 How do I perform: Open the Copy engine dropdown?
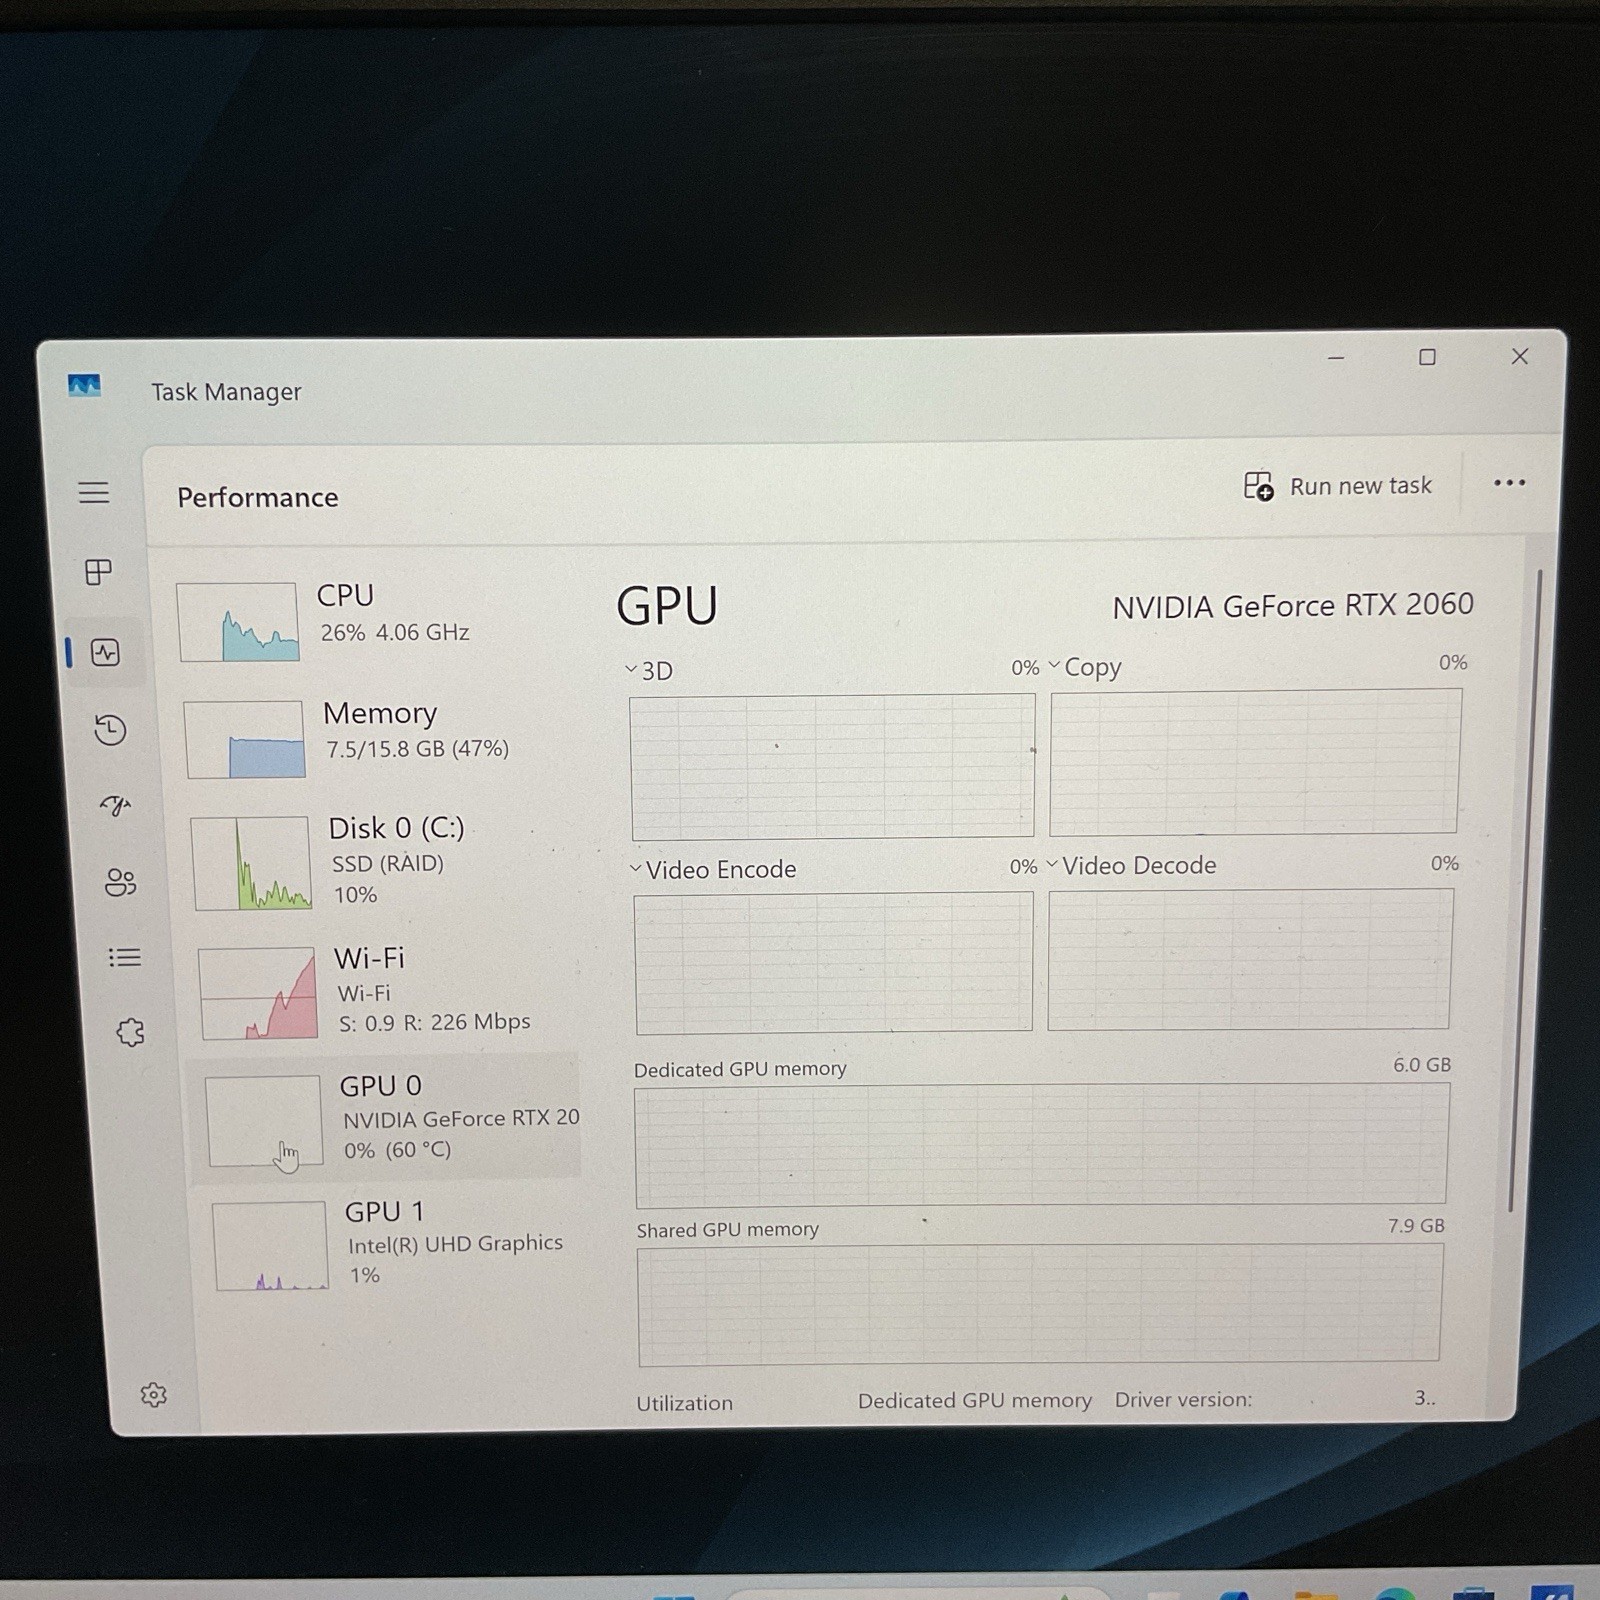[1085, 667]
